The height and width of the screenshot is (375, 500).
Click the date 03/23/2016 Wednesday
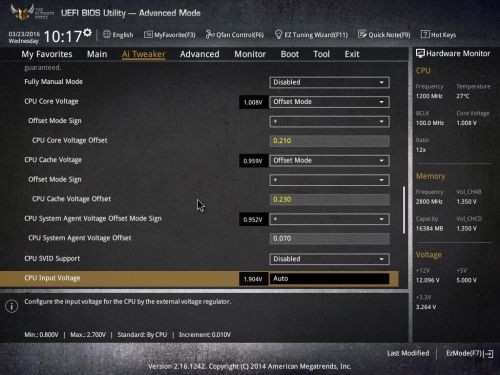tap(24, 37)
